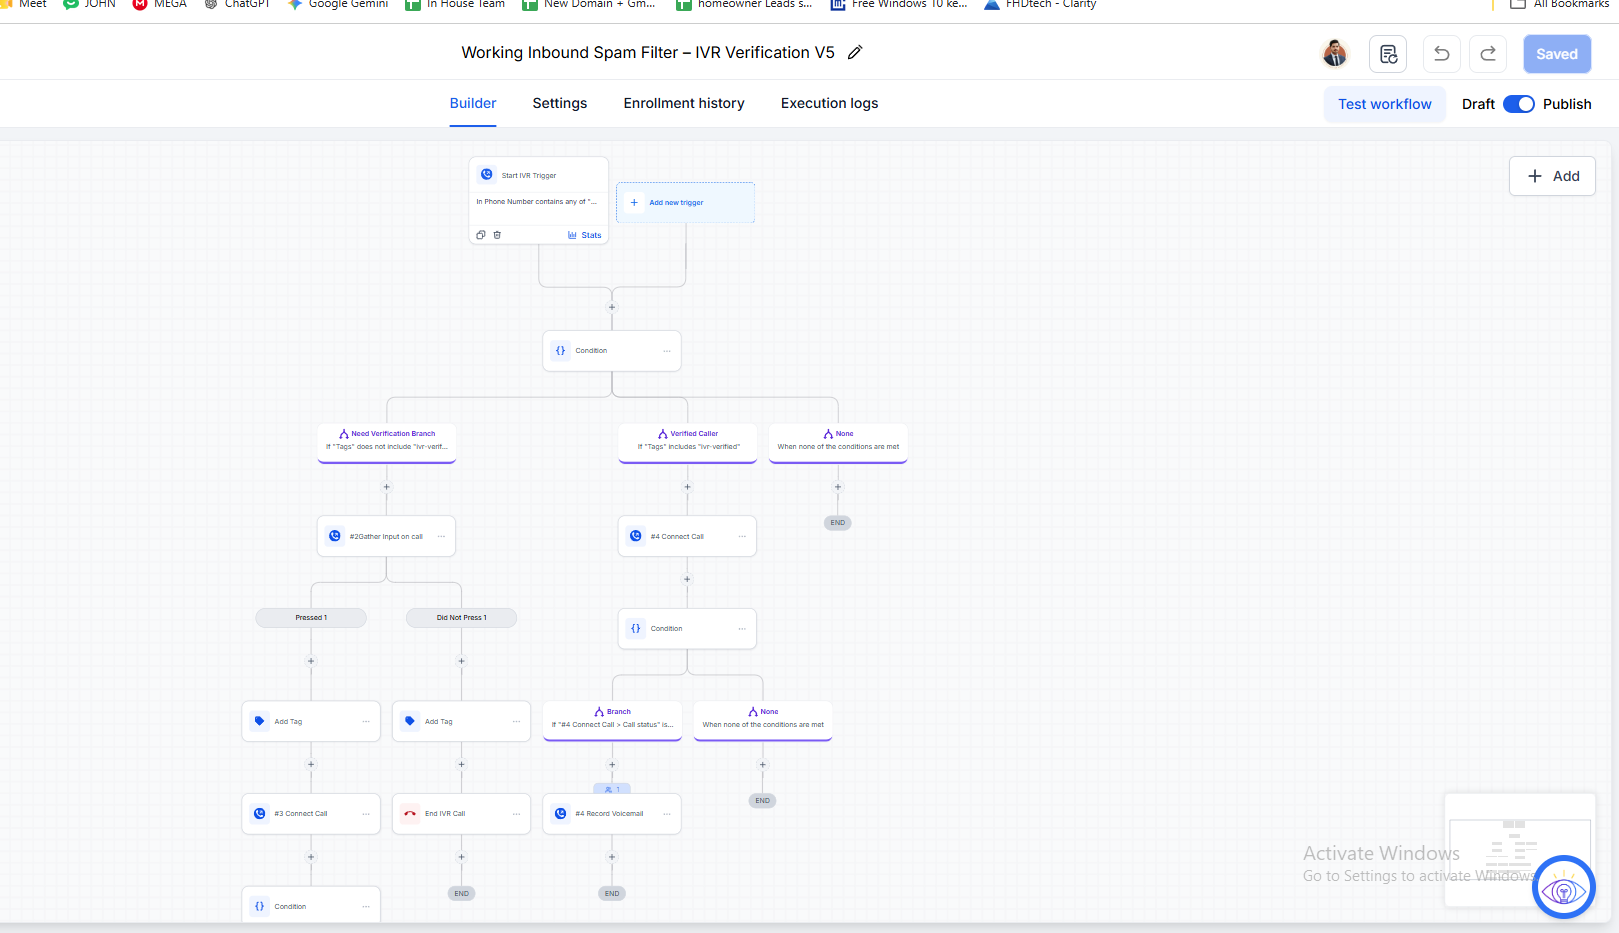Open options of #3 Connect Call

click(366, 814)
